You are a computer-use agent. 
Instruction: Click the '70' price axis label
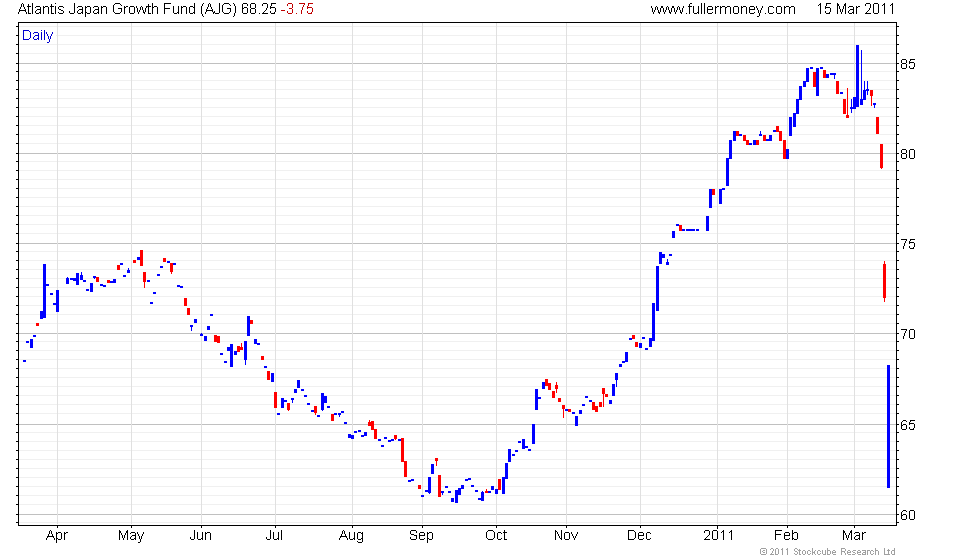908,334
